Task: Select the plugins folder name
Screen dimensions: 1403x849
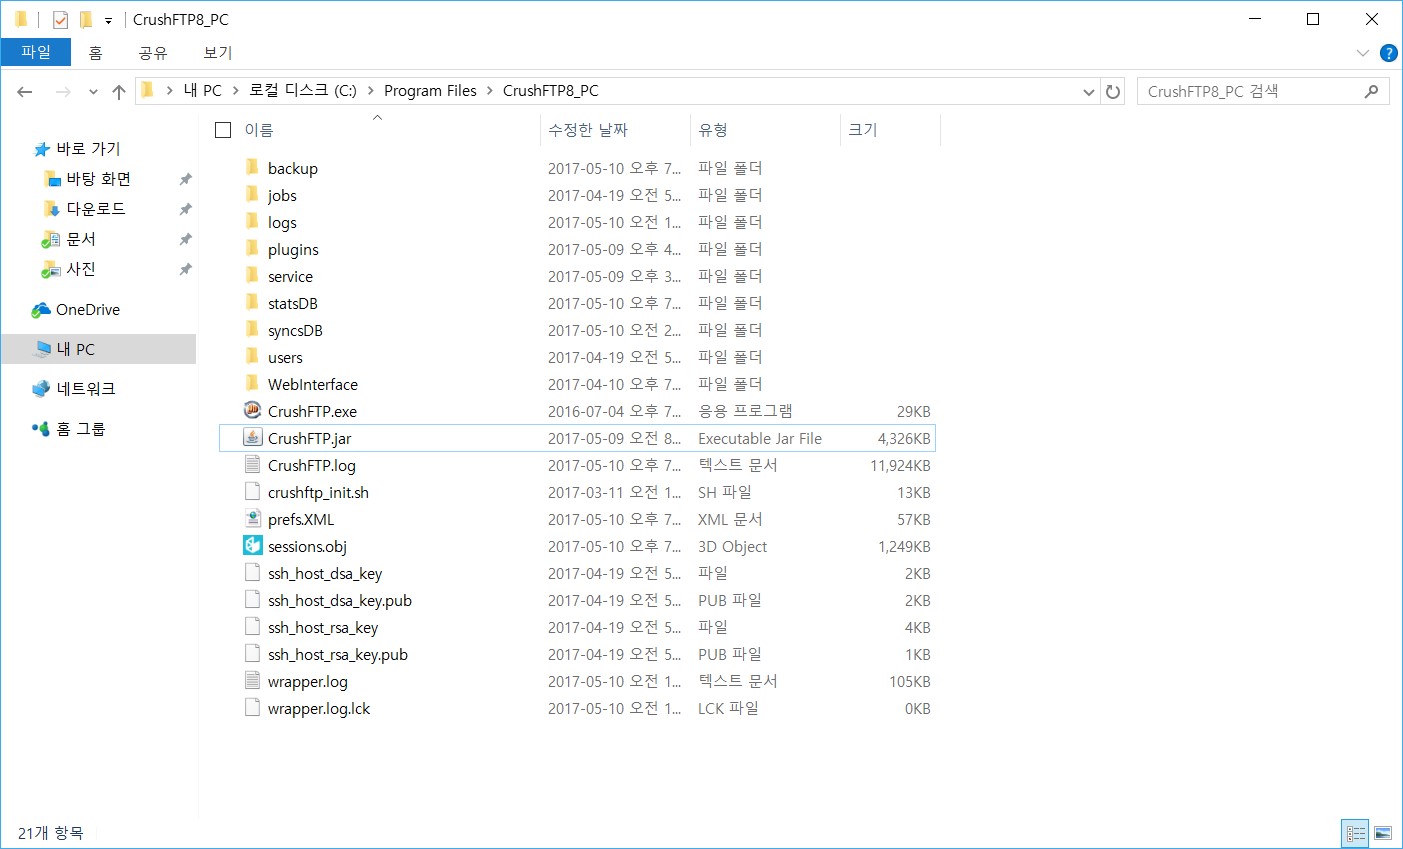Action: [293, 250]
